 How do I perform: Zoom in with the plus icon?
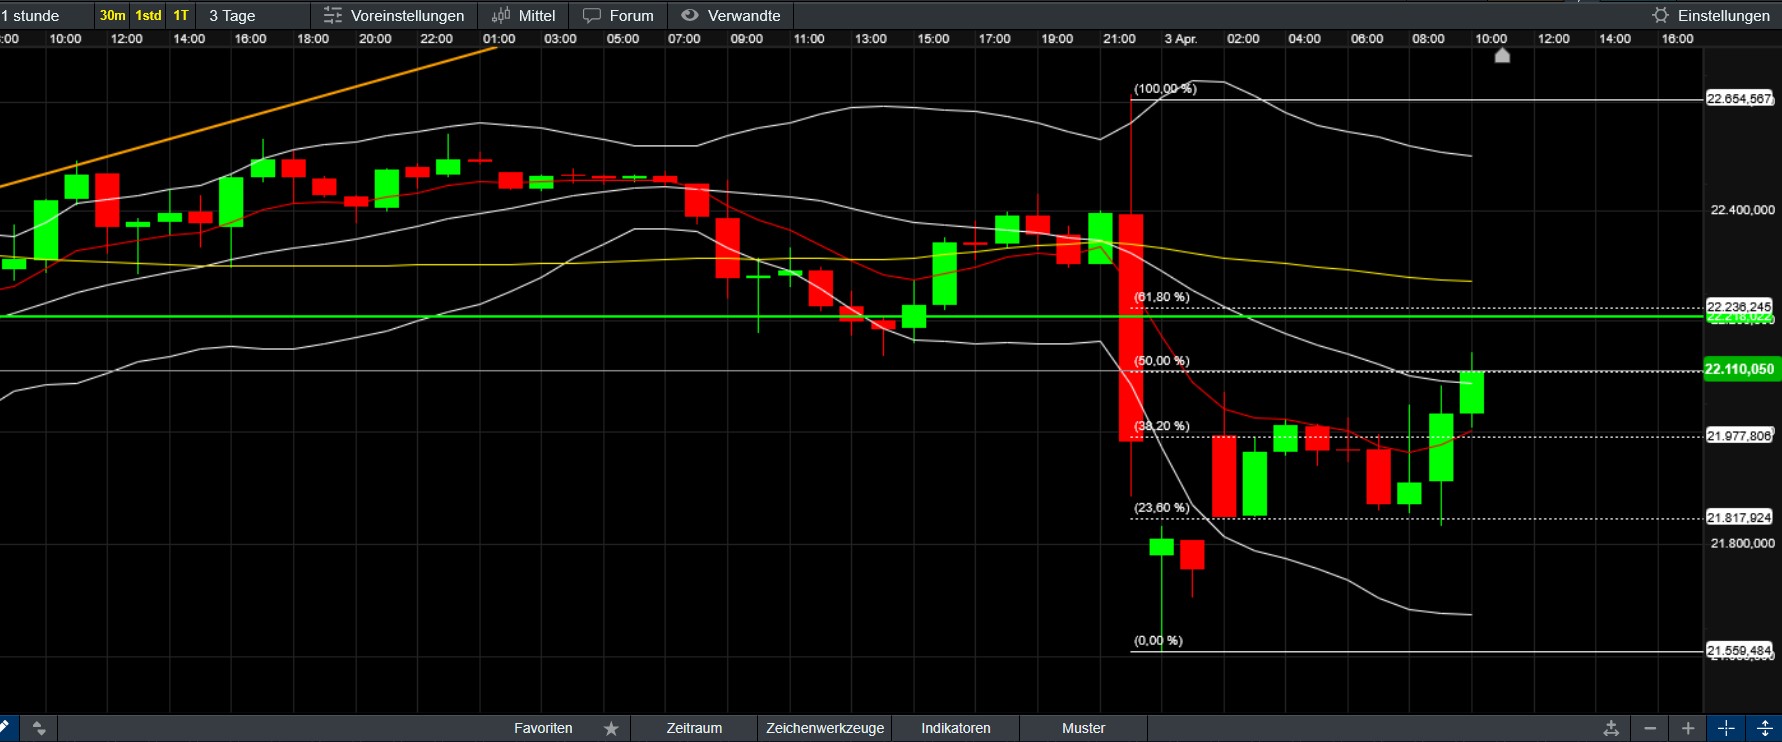1688,728
